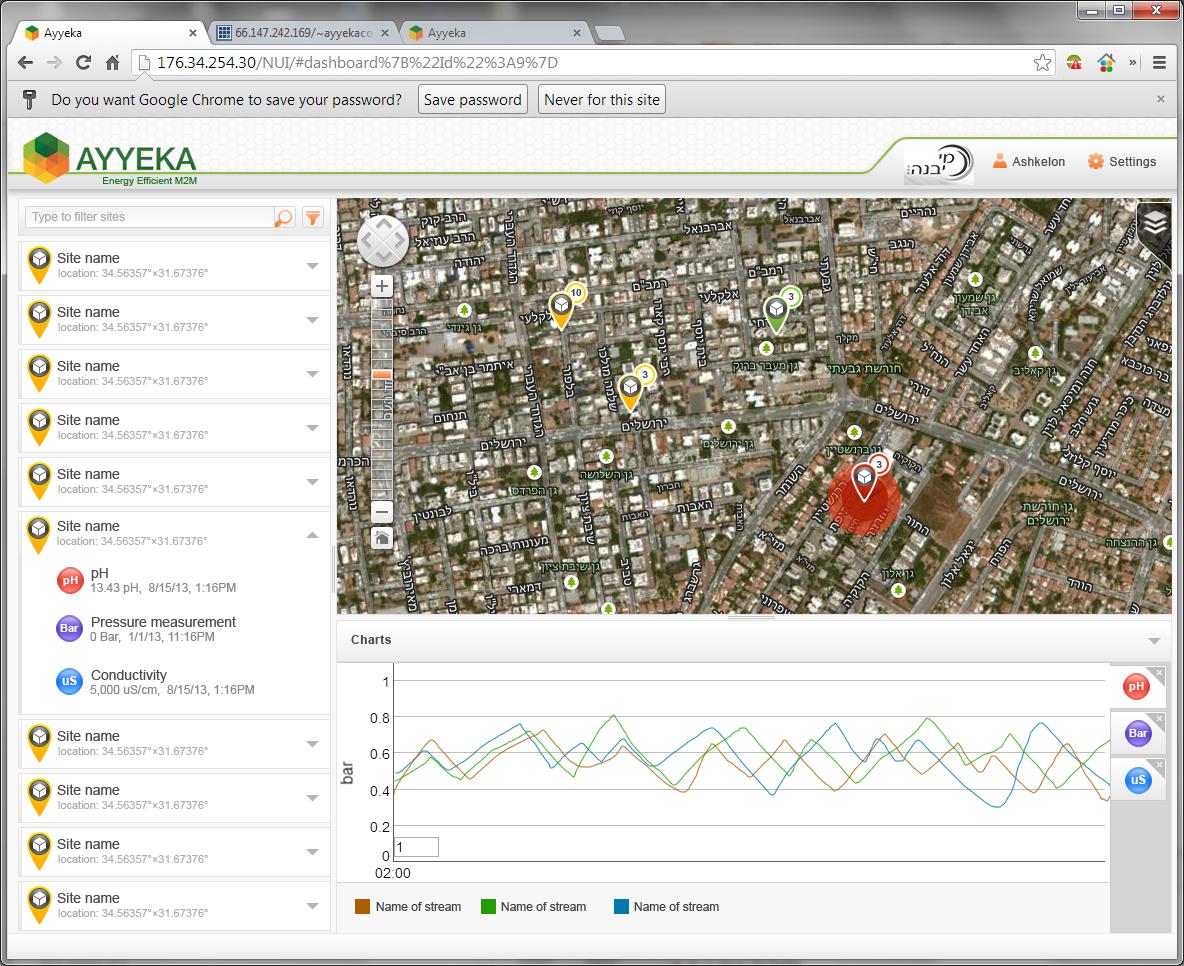Viewport: 1184px width, 966px height.
Task: Click the search magnifier in the site filter
Action: 283,218
